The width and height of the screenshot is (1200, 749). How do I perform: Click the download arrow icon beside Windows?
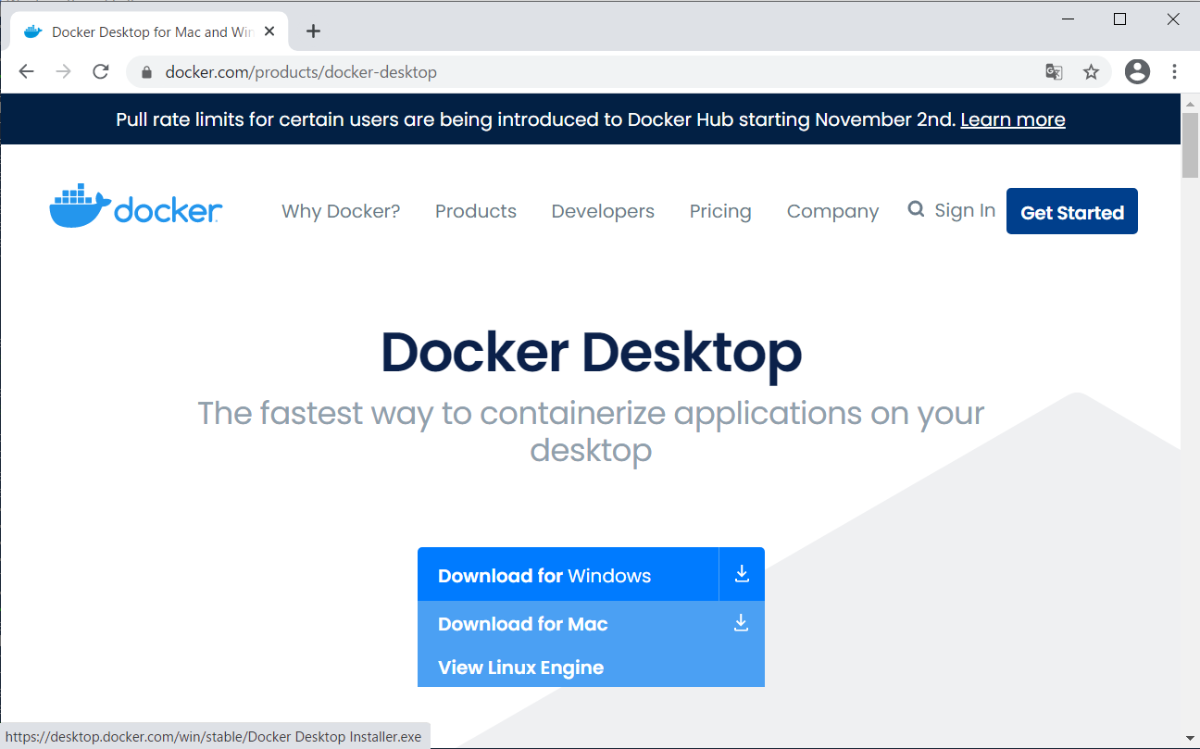pyautogui.click(x=742, y=574)
